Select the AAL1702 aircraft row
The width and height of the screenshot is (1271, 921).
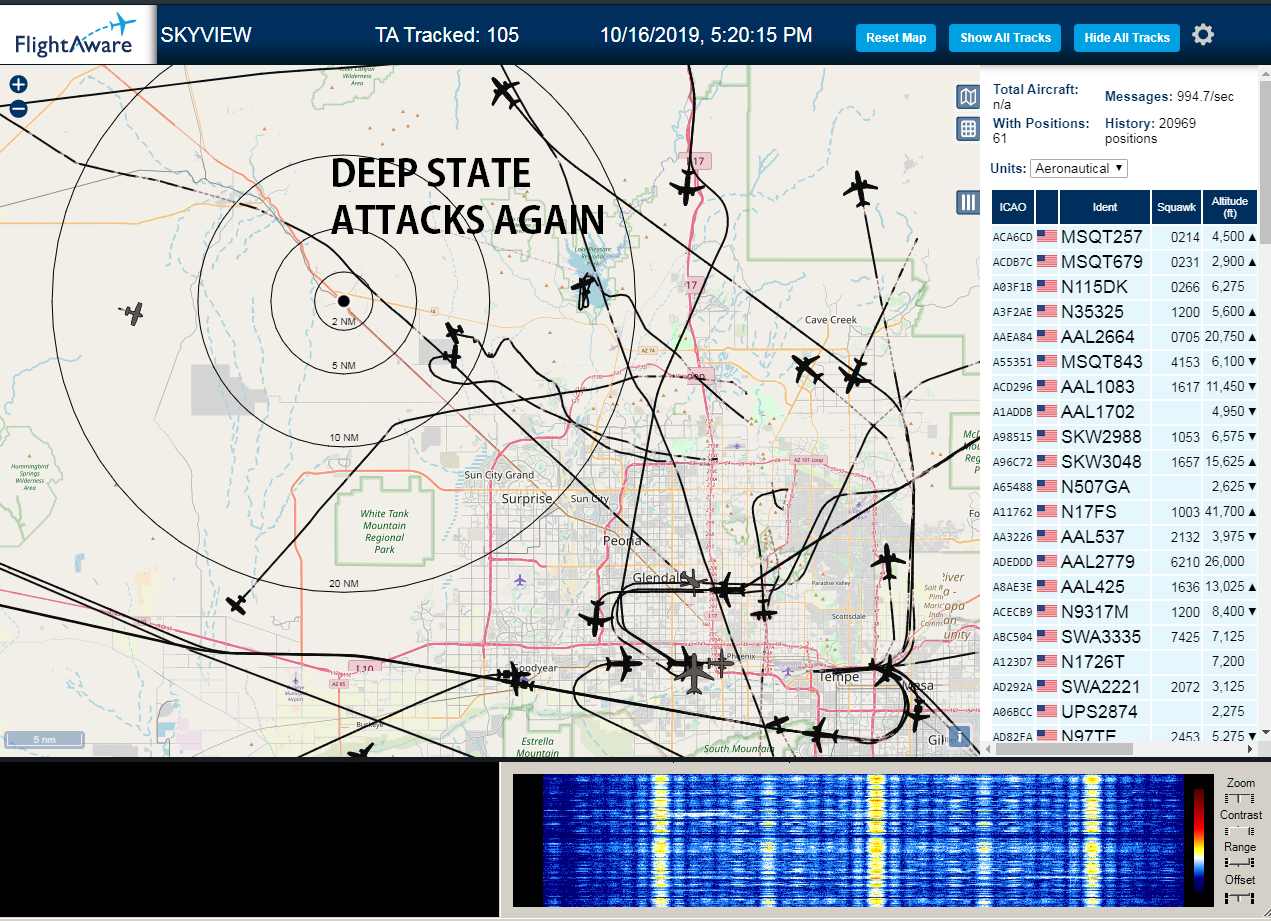click(x=1125, y=412)
